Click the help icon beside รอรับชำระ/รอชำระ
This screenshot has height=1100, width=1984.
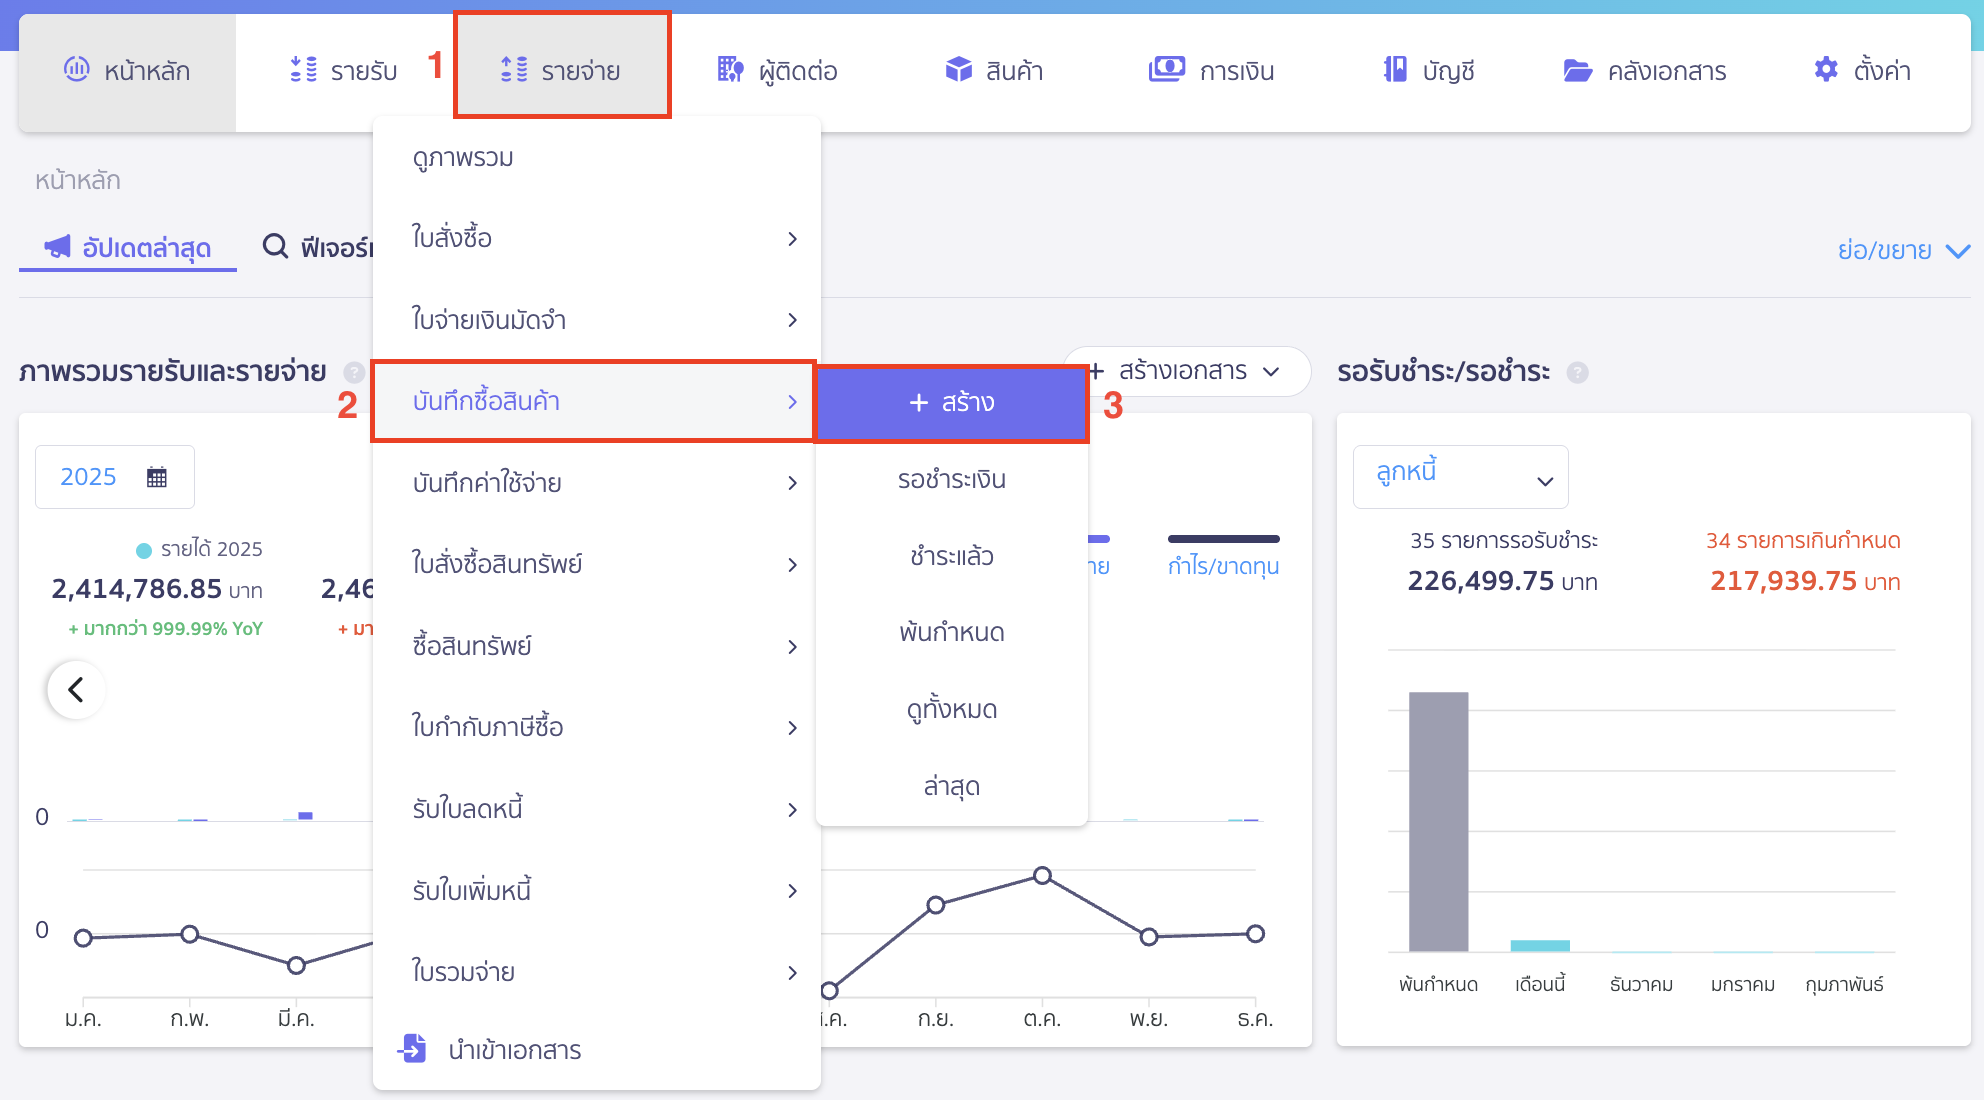[1578, 372]
